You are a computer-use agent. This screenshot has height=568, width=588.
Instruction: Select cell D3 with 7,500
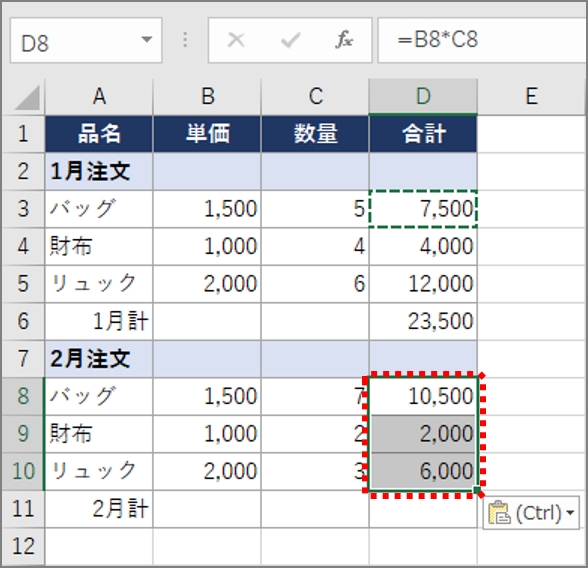click(423, 209)
